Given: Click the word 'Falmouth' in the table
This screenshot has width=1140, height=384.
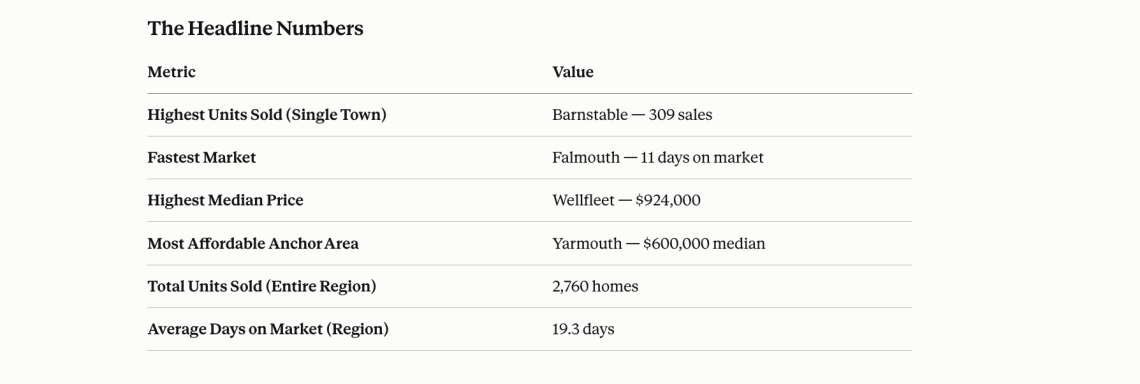Looking at the screenshot, I should point(586,158).
